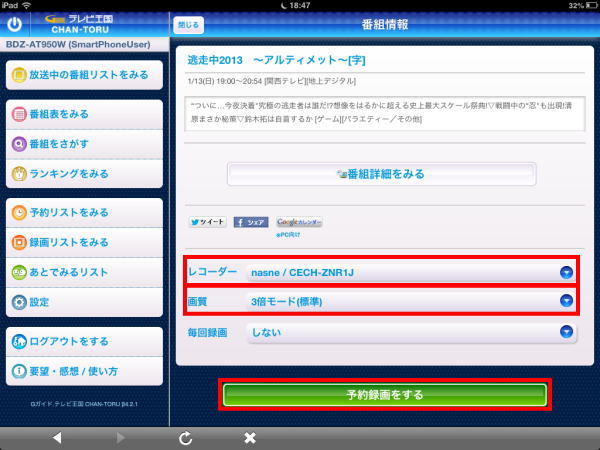Share the program with the ツイート button
Image resolution: width=600 pixels, height=450 pixels.
[207, 222]
